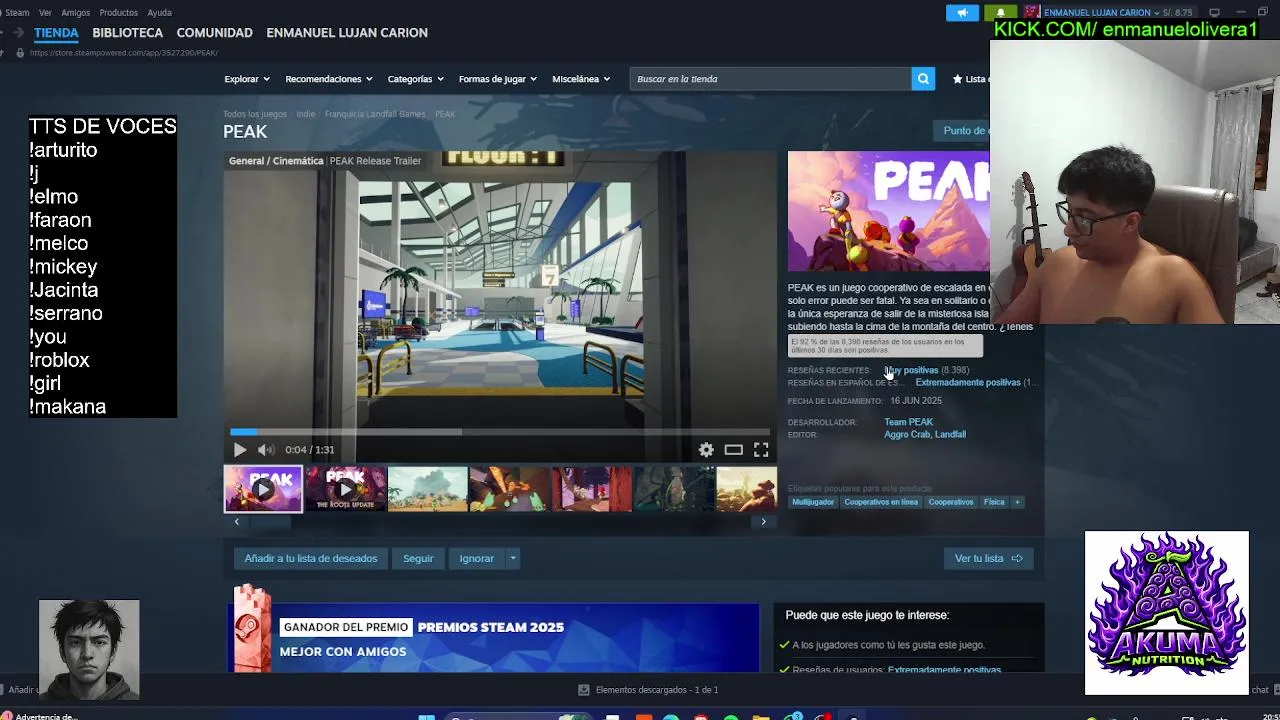This screenshot has width=1280, height=720.
Task: Select the island landscape screenshot thumbnail
Action: click(x=427, y=489)
